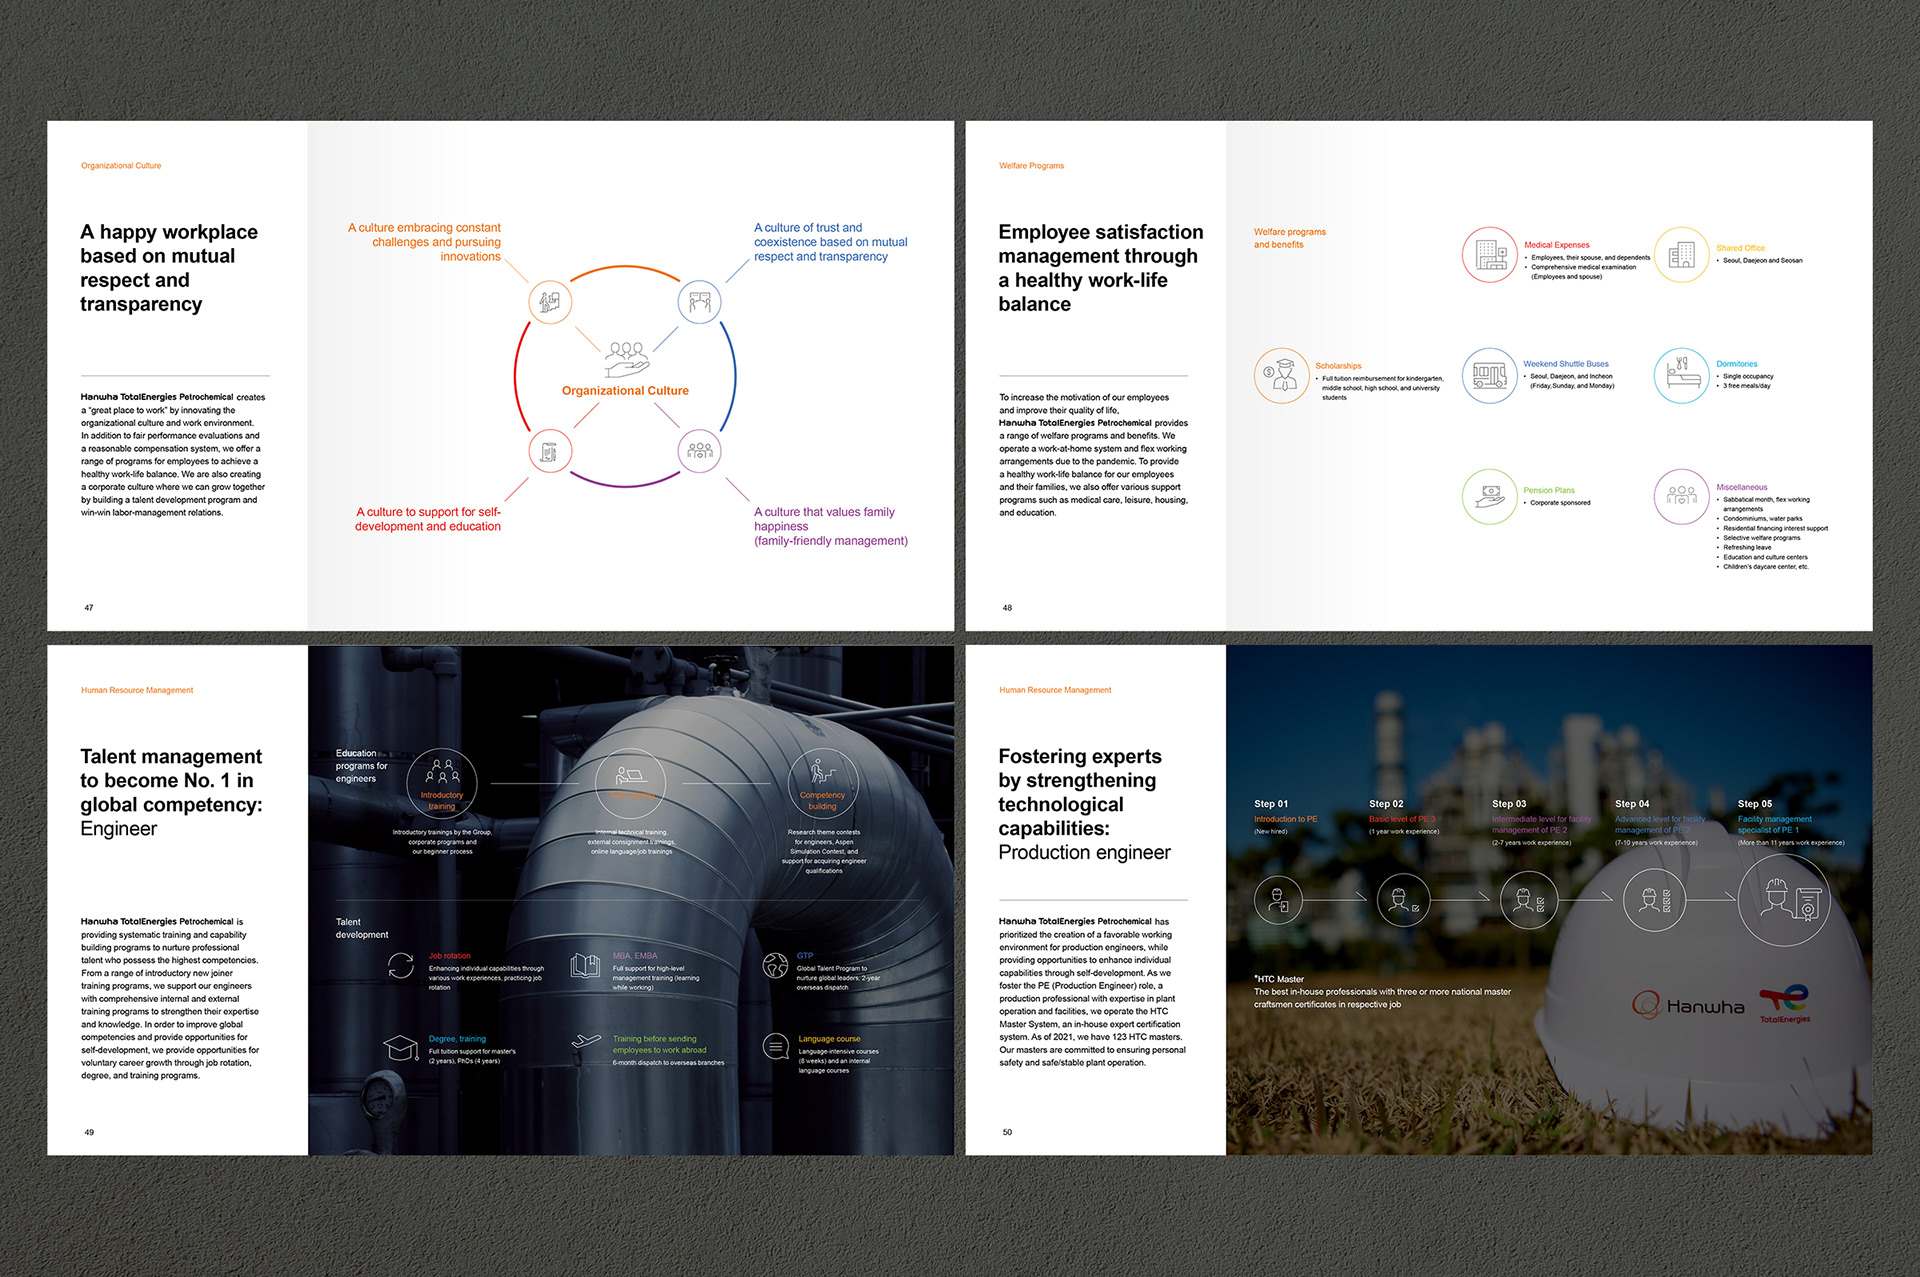Click the Welfare Programs section header
This screenshot has width=1920, height=1277.
[1031, 166]
